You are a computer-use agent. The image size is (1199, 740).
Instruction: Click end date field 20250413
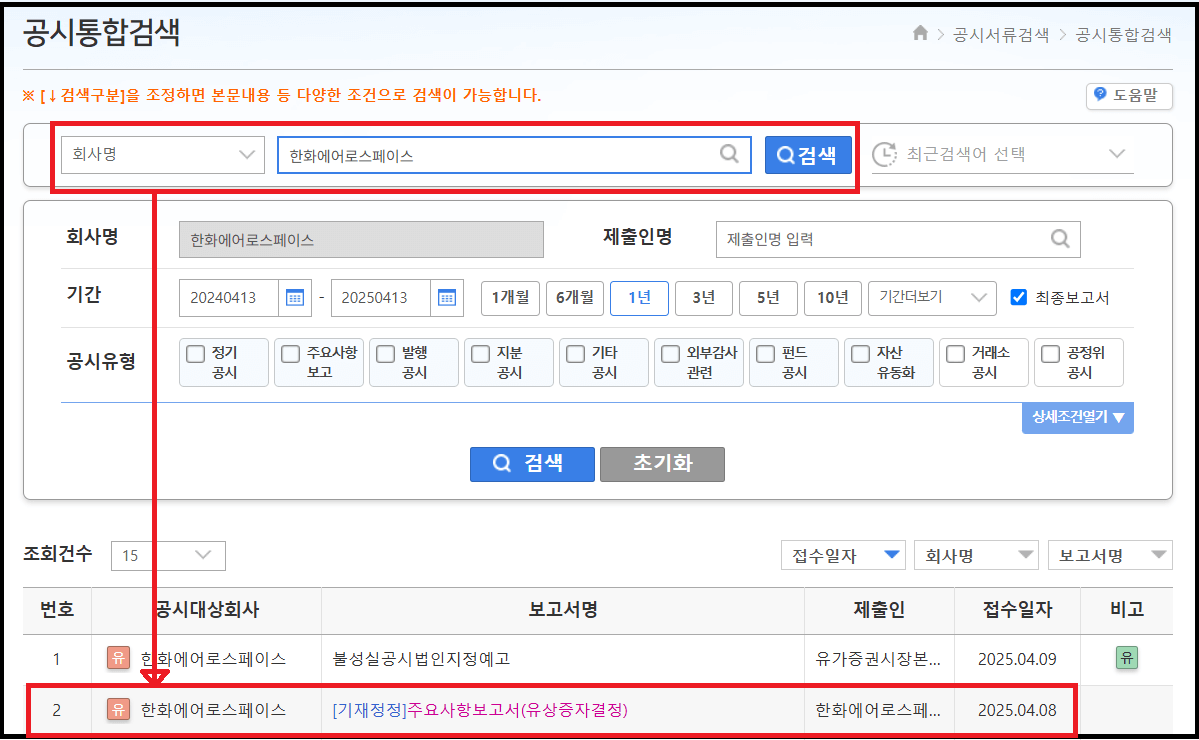[380, 298]
